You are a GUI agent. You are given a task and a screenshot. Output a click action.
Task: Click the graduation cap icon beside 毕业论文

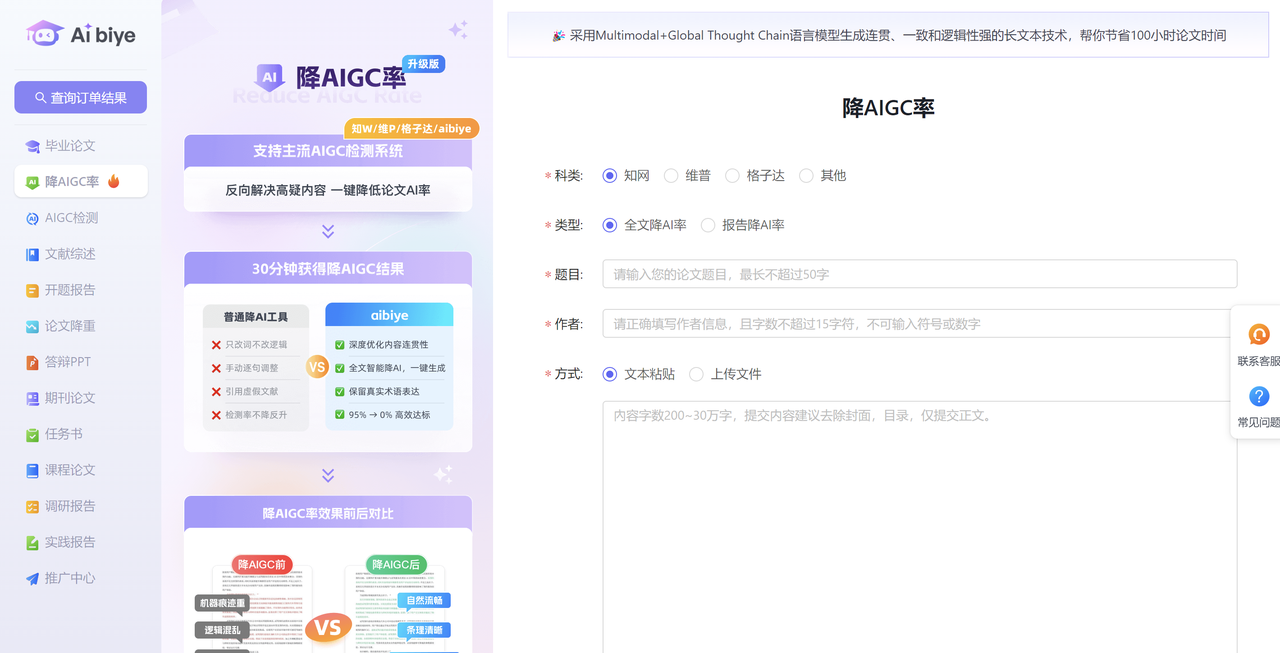tap(33, 146)
